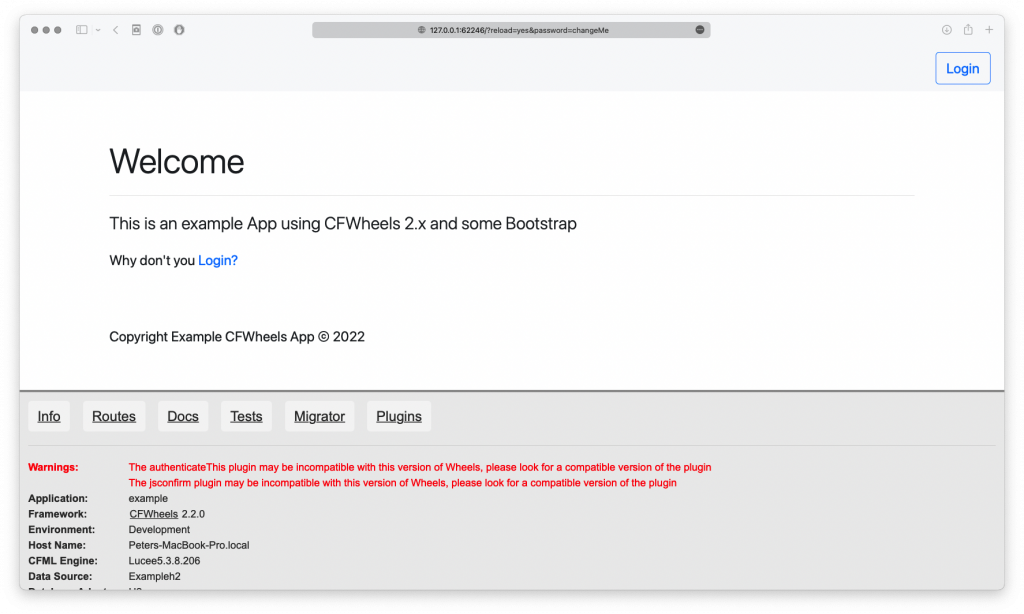Open the CFWheels framework link
This screenshot has height=614, width=1024.
pyautogui.click(x=153, y=514)
